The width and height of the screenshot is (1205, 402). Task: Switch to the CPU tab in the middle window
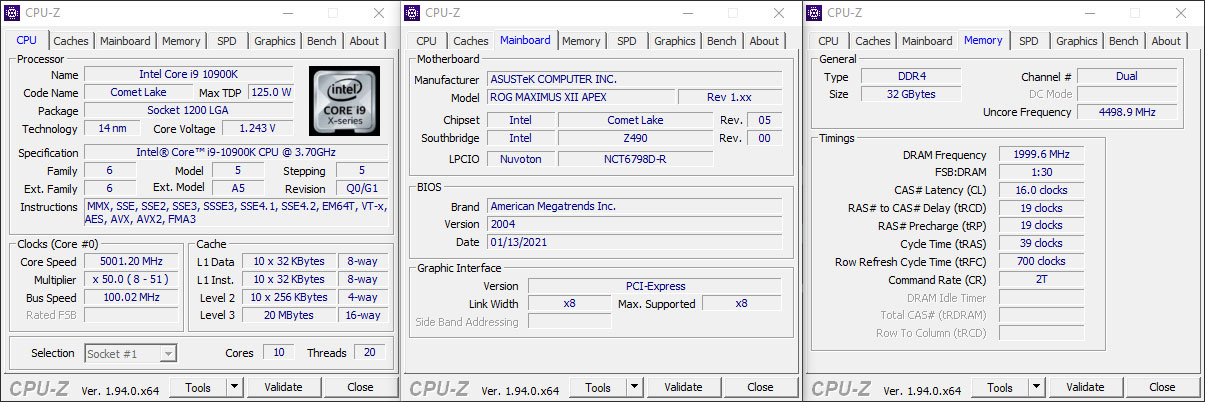[426, 41]
